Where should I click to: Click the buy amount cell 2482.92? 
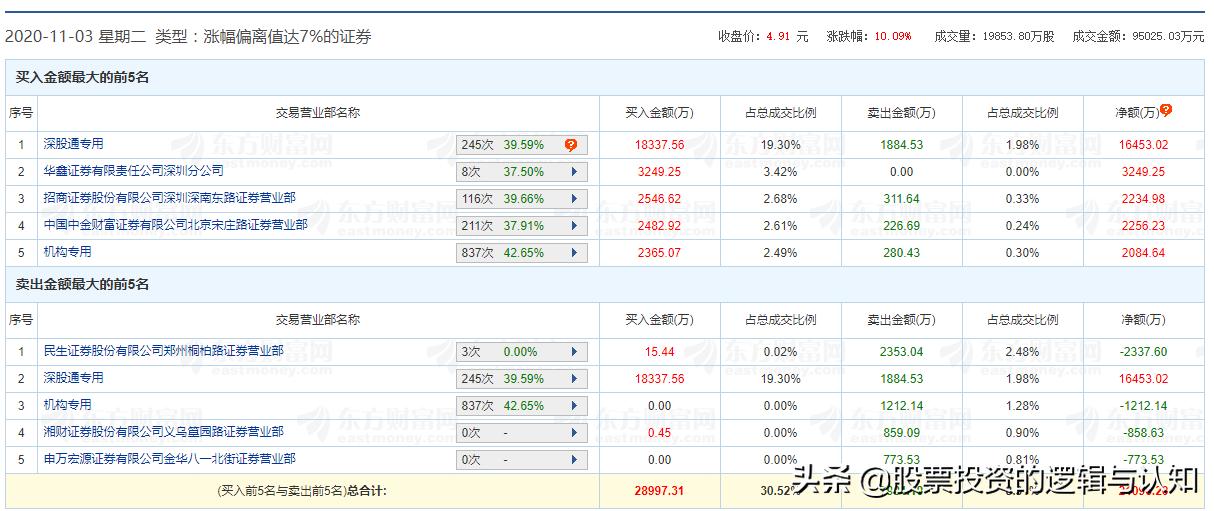coord(659,226)
